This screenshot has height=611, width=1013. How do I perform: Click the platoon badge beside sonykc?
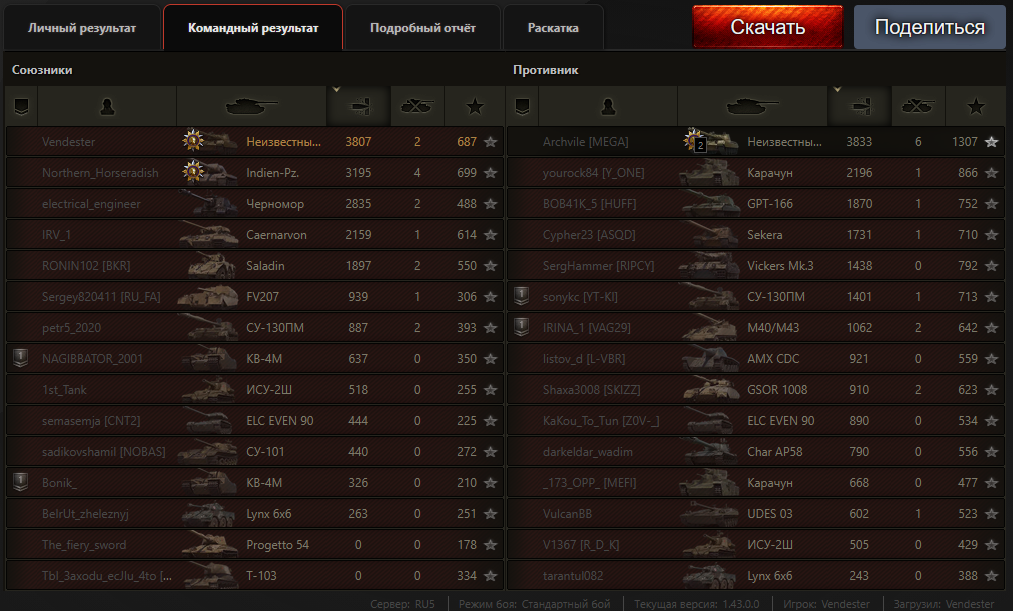click(522, 296)
